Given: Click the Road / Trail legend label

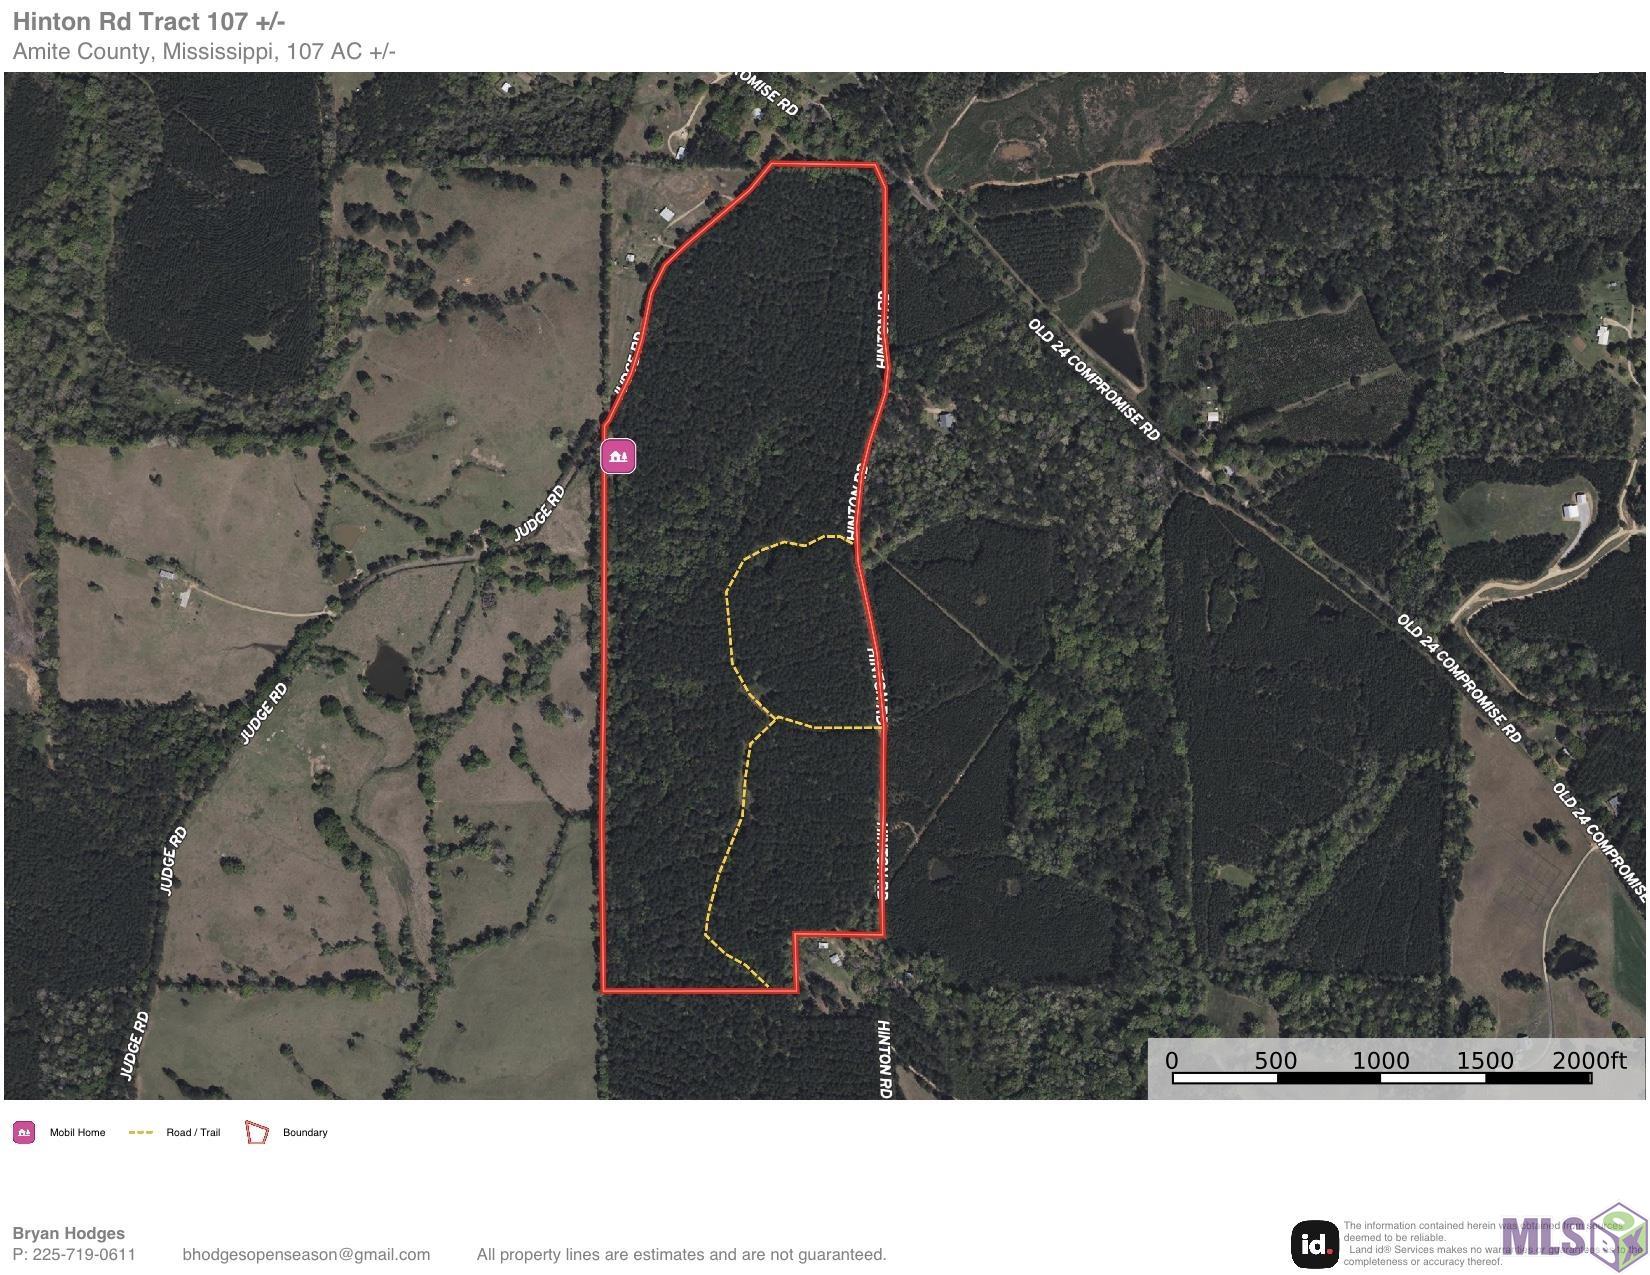Looking at the screenshot, I should (x=193, y=1132).
